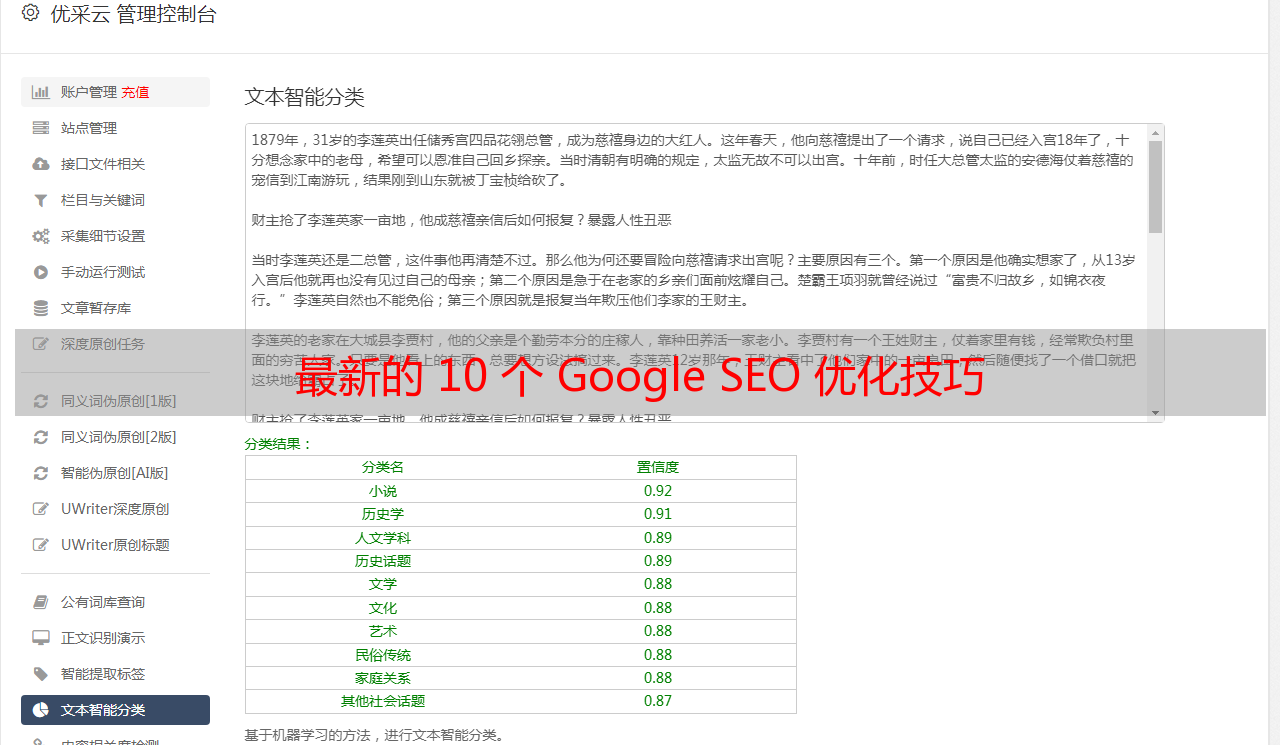Click the gears icon for 采集细节设置
The height and width of the screenshot is (745, 1280).
41,236
